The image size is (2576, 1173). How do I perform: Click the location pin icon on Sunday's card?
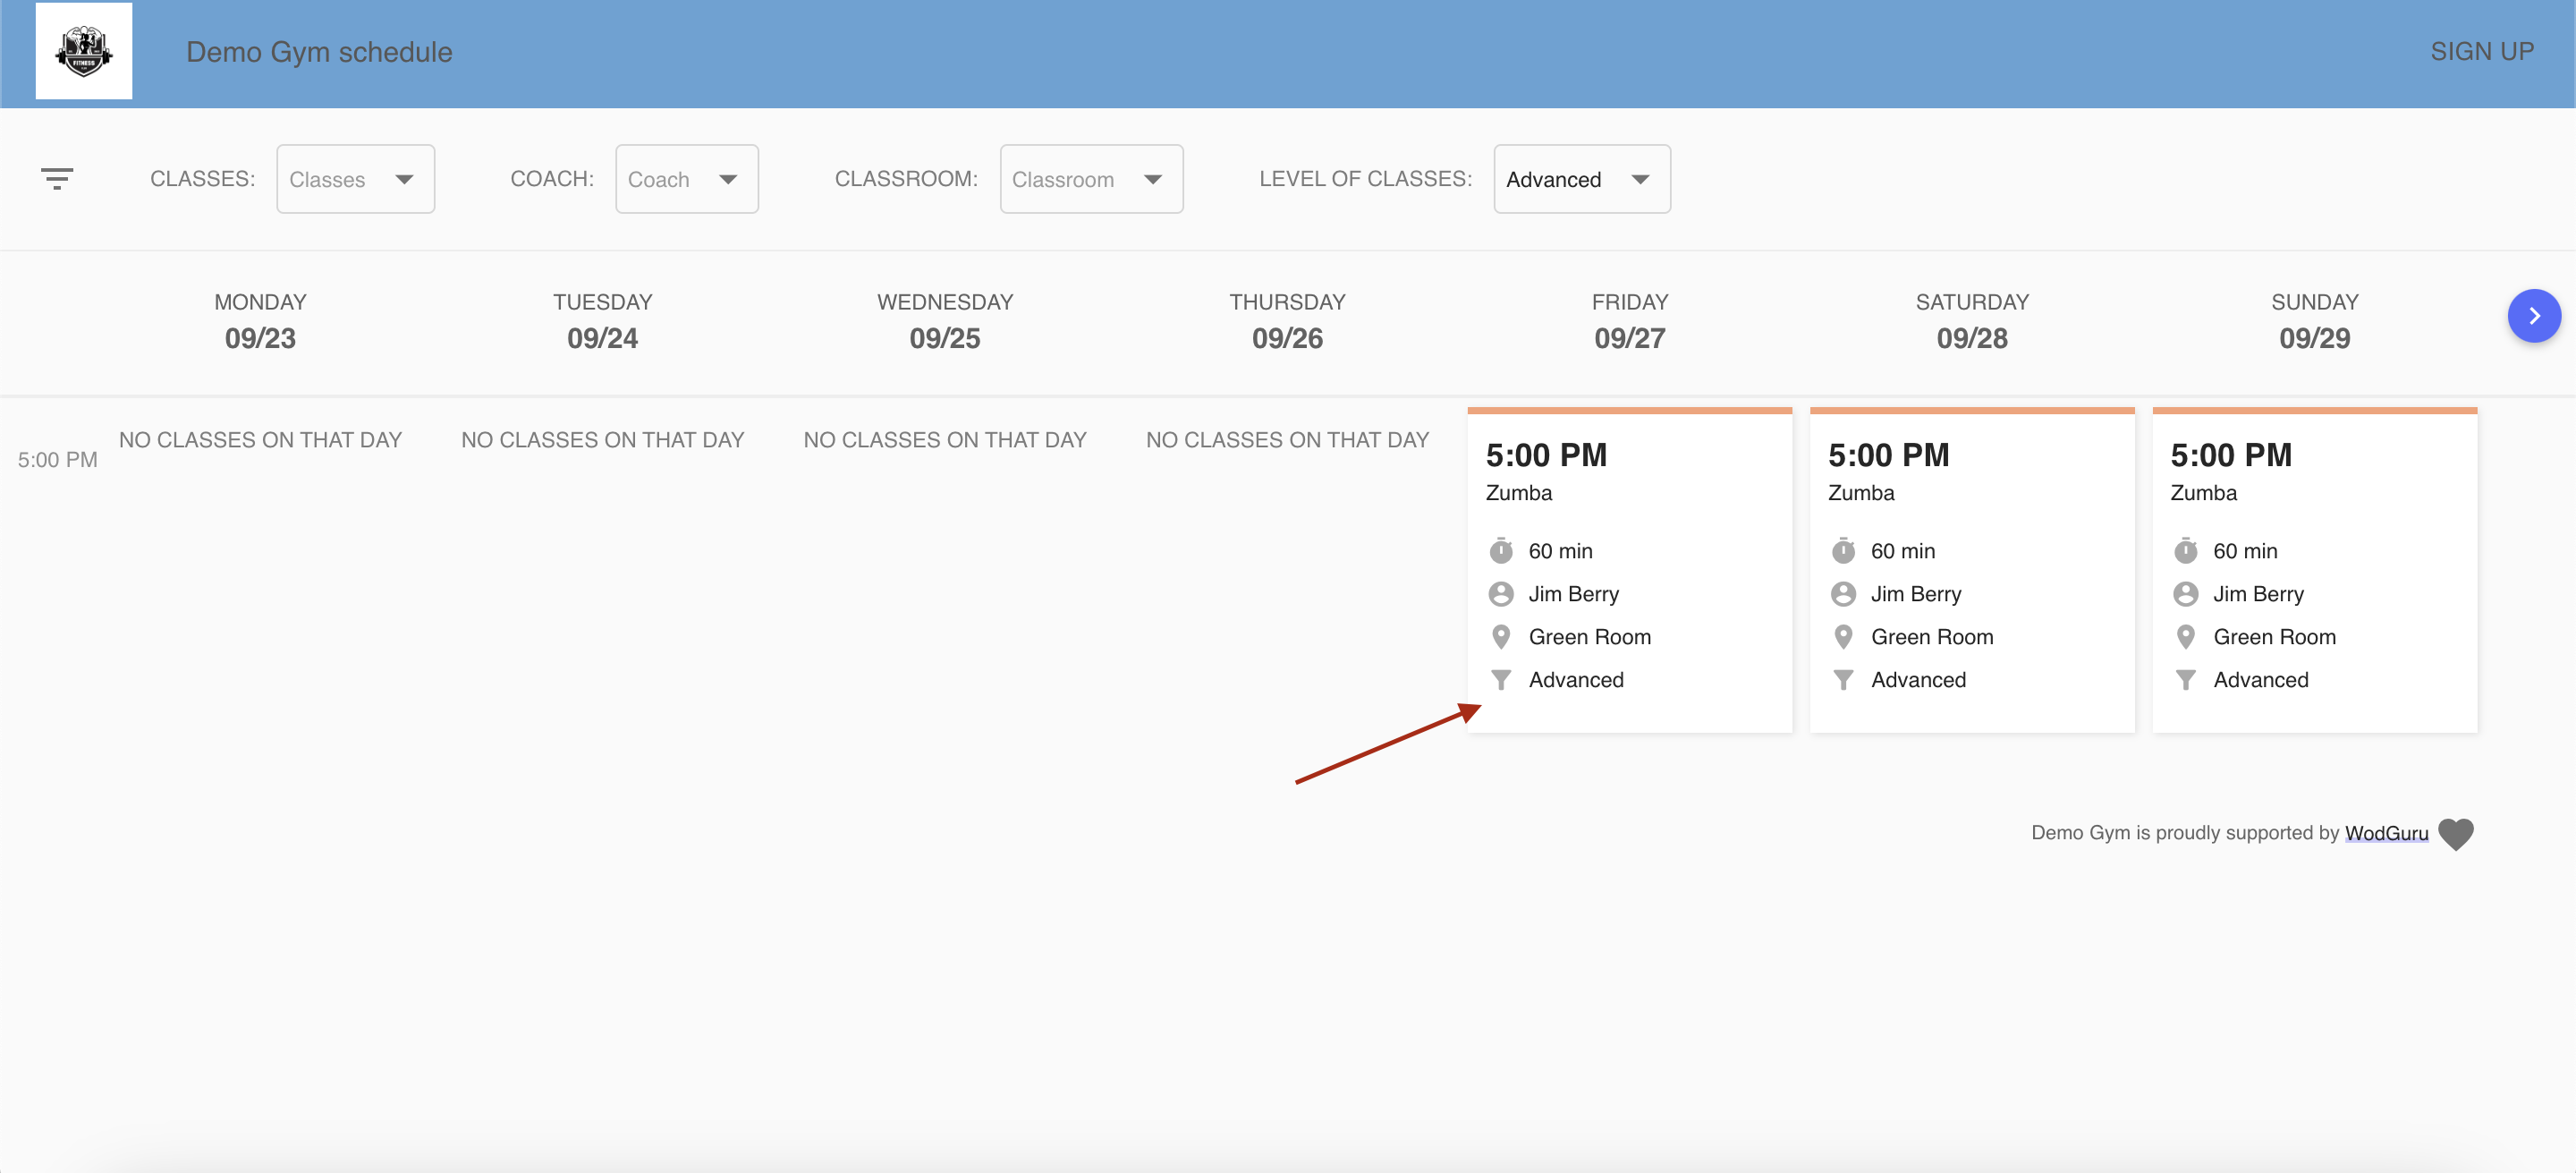[2185, 637]
